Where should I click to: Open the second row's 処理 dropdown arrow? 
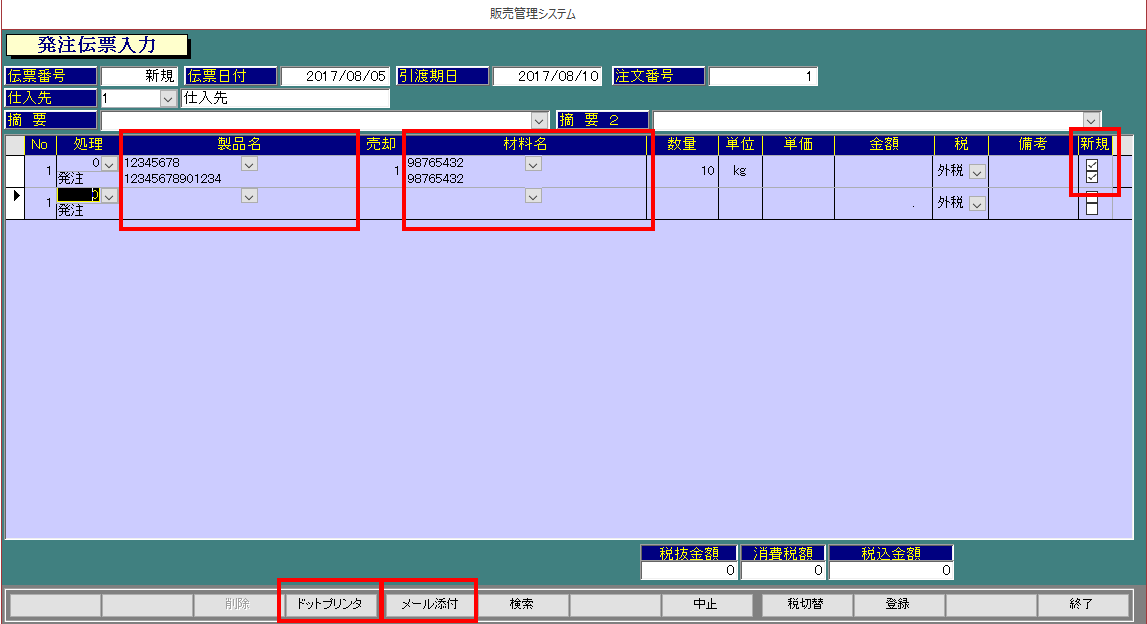pyautogui.click(x=109, y=196)
